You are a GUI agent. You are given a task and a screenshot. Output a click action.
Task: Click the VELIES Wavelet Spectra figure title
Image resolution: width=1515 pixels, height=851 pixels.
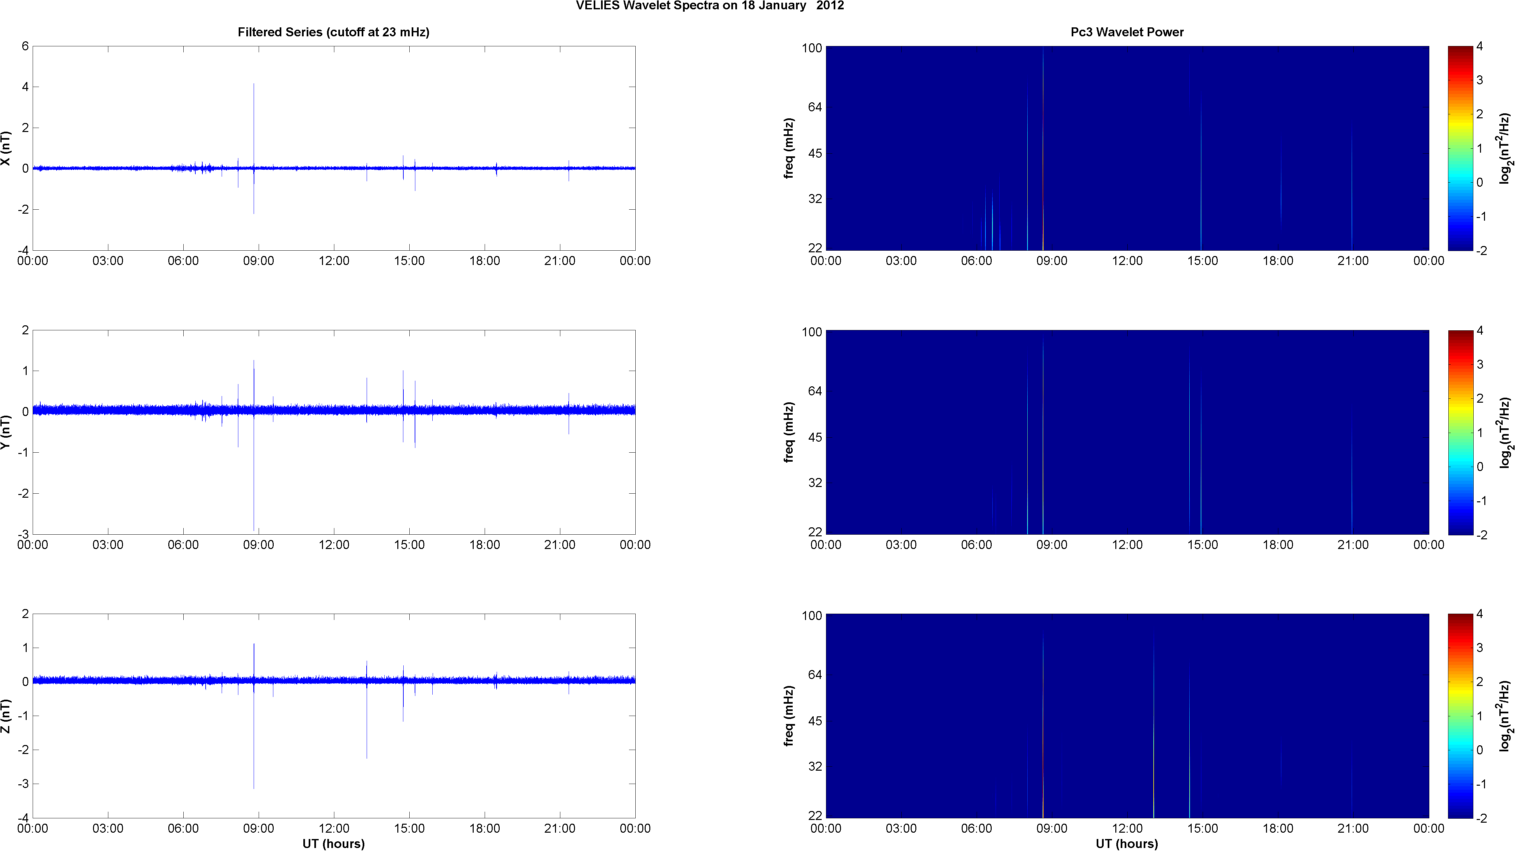click(710, 6)
